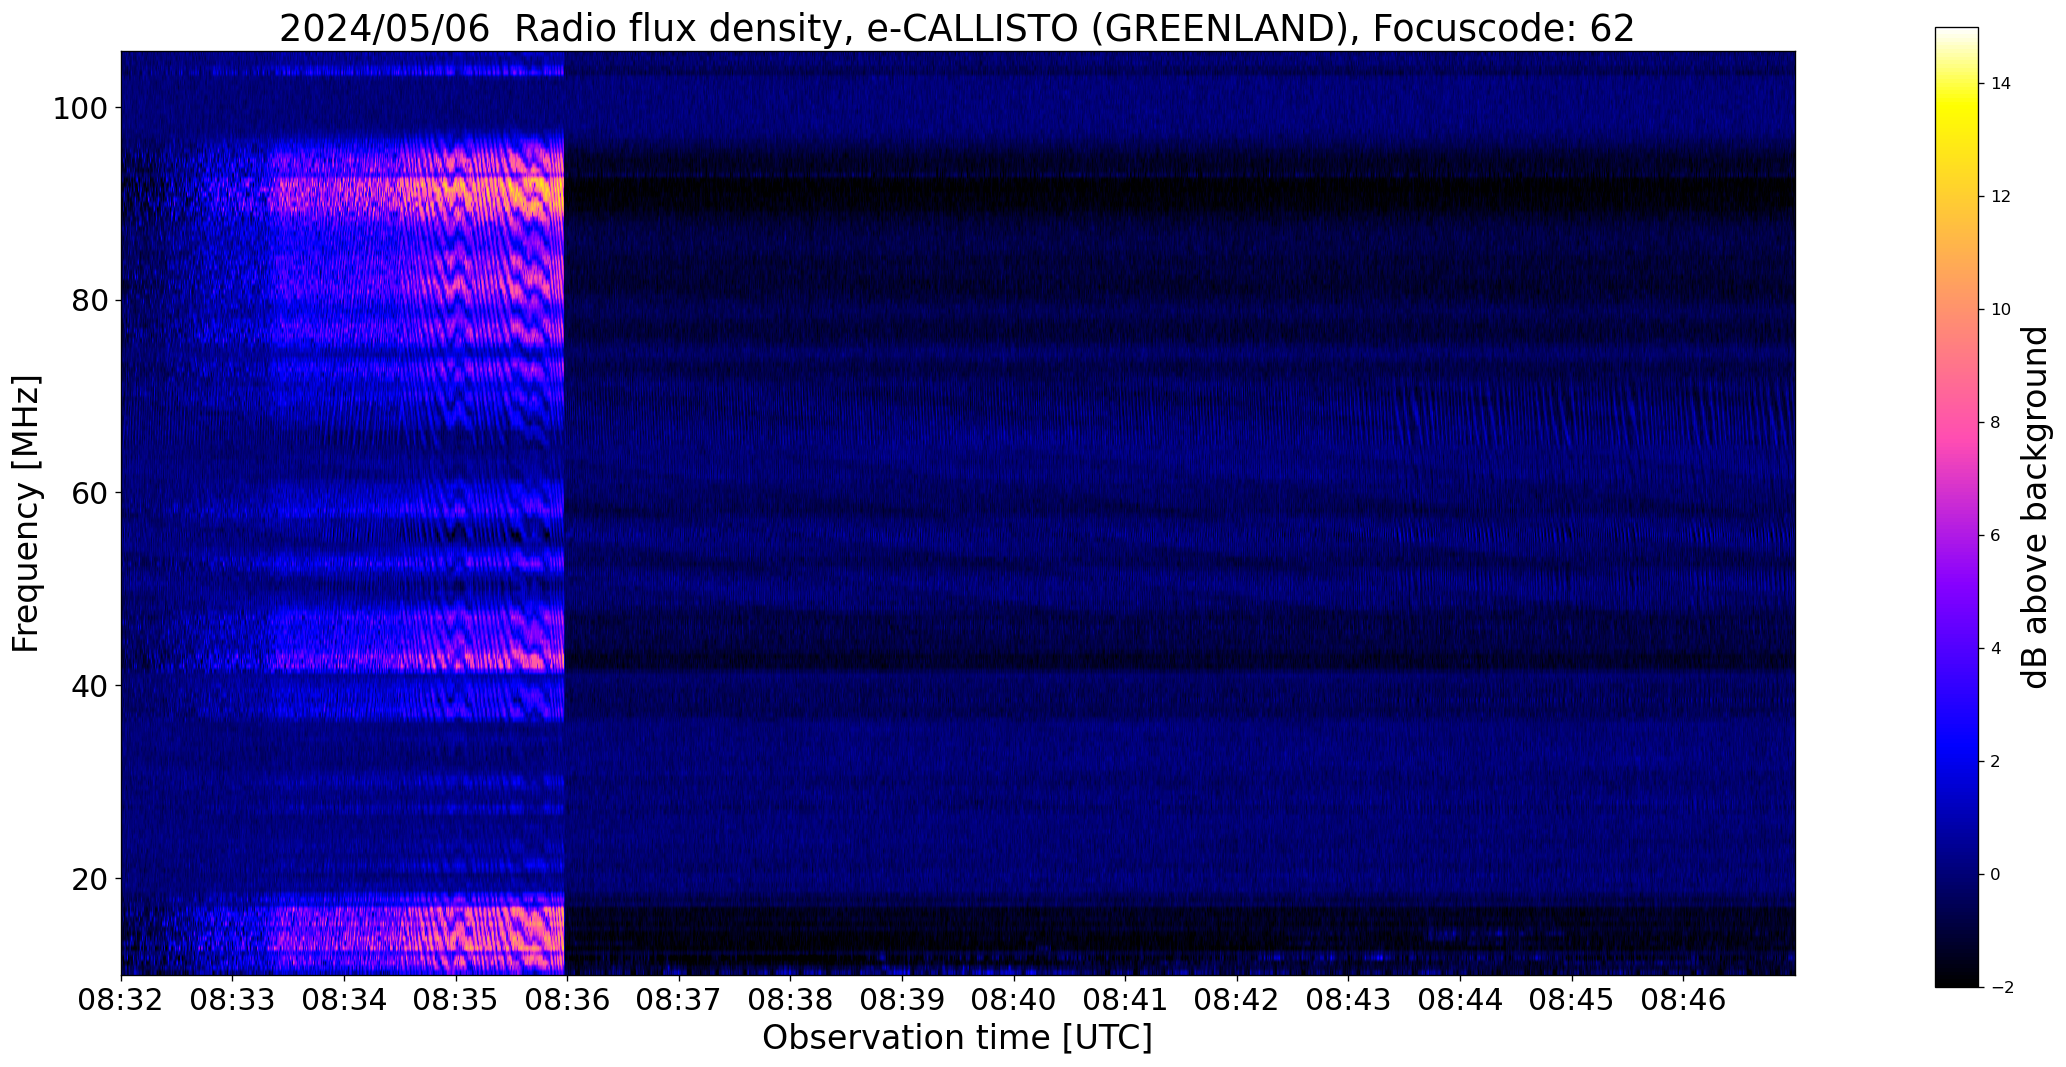
Task: Click the 60 MHz frequency tick label
Action: click(x=89, y=493)
